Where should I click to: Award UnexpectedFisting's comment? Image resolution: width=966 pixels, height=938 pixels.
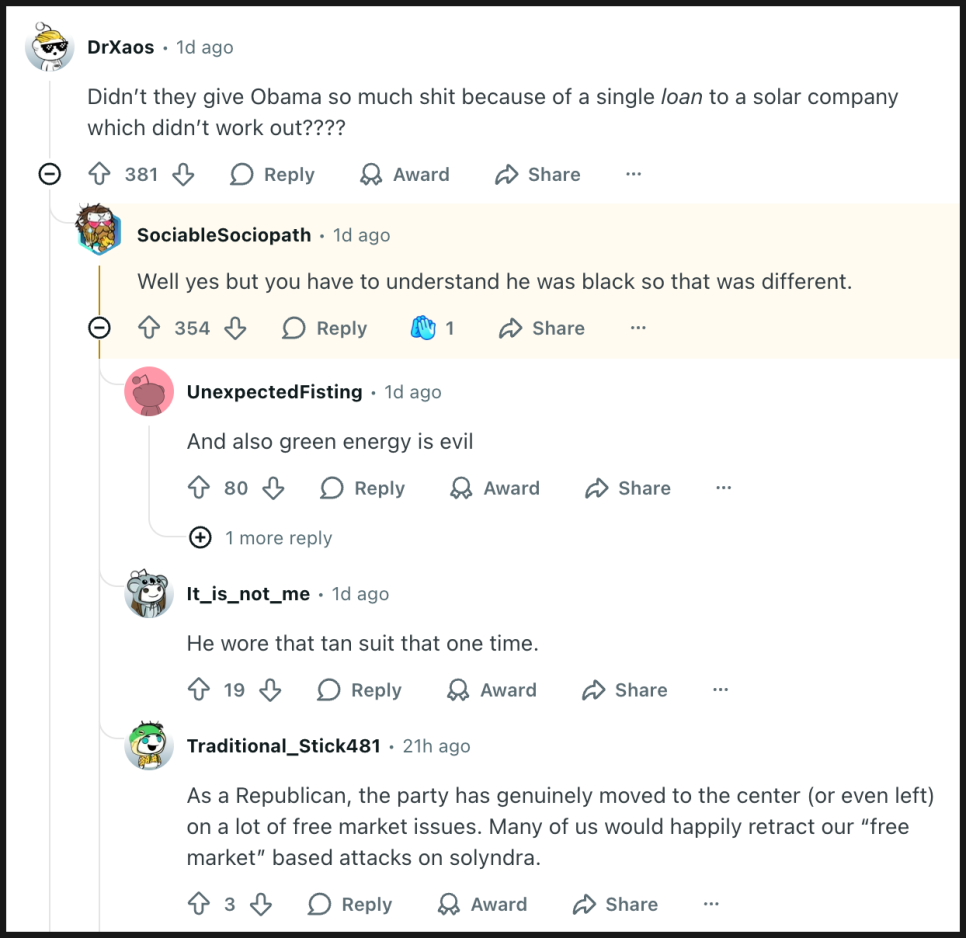pos(495,488)
